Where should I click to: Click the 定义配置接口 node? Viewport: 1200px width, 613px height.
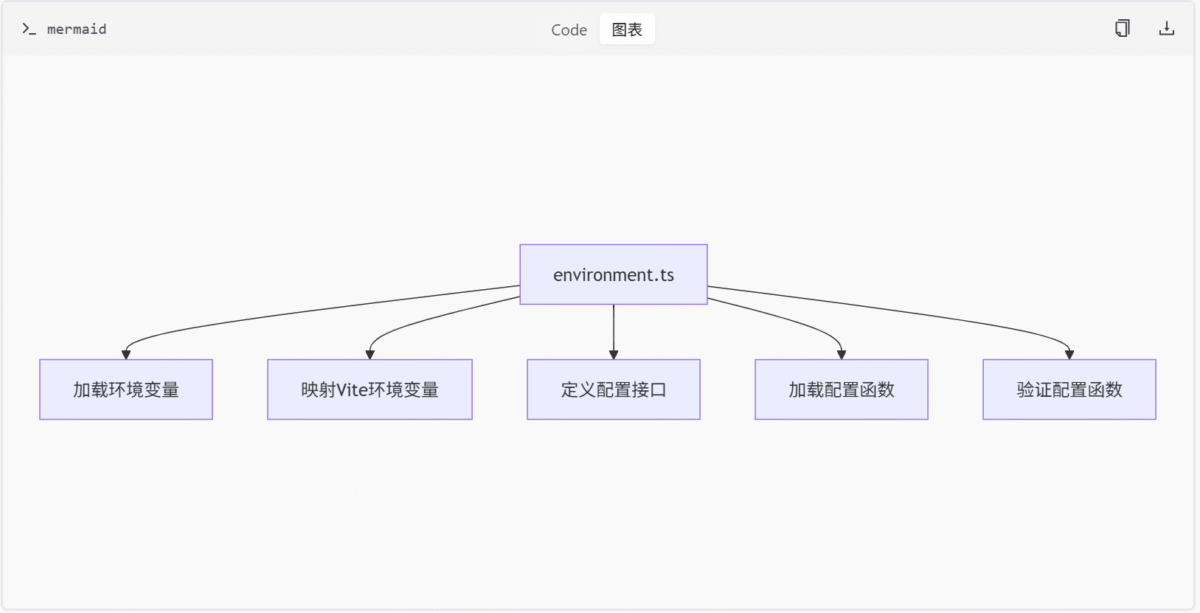[x=613, y=389]
